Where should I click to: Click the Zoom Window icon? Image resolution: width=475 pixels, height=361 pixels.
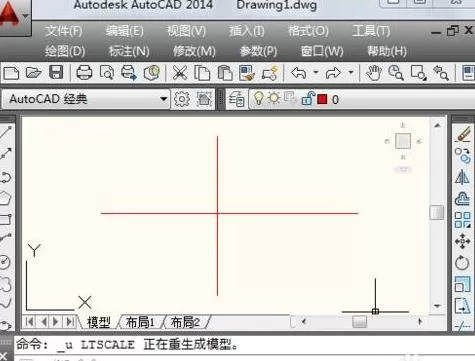418,73
